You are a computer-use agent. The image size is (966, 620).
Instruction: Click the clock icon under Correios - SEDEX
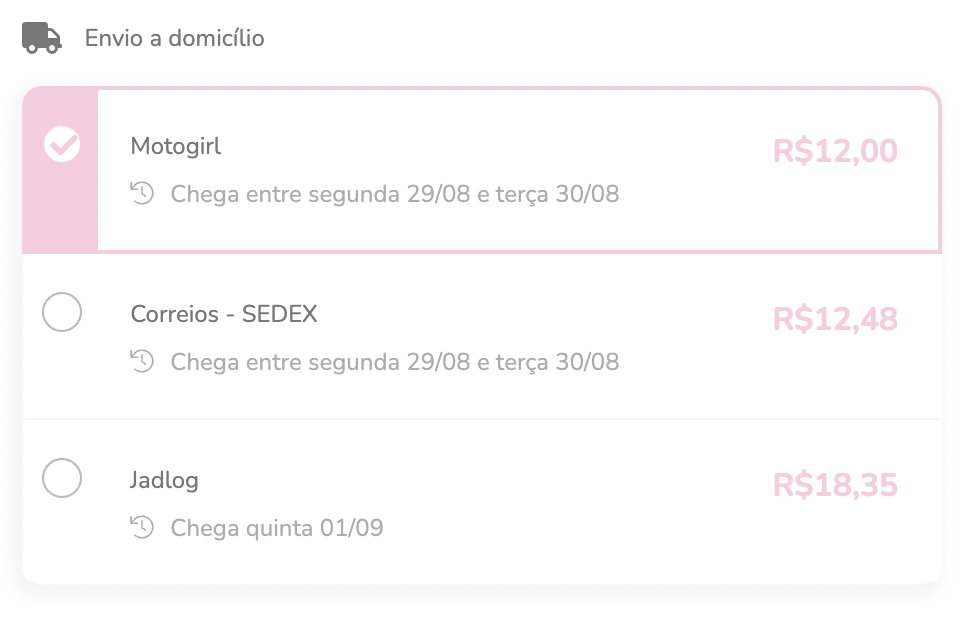(143, 361)
